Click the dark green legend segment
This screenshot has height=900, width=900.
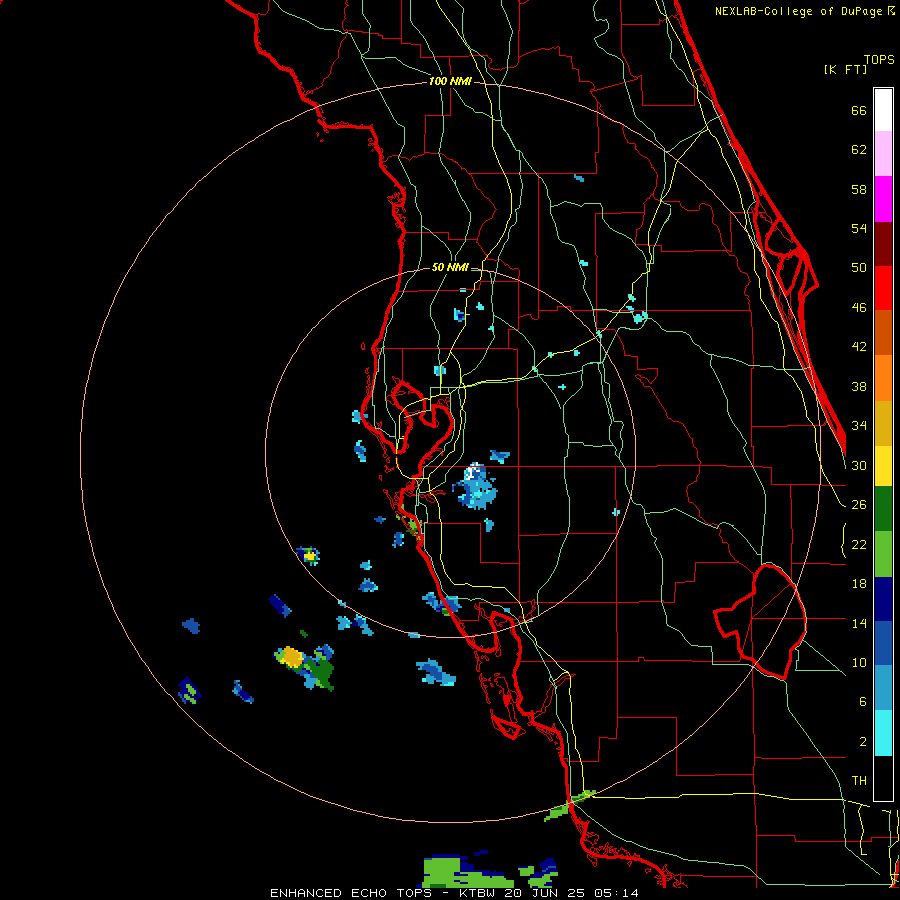tap(883, 509)
